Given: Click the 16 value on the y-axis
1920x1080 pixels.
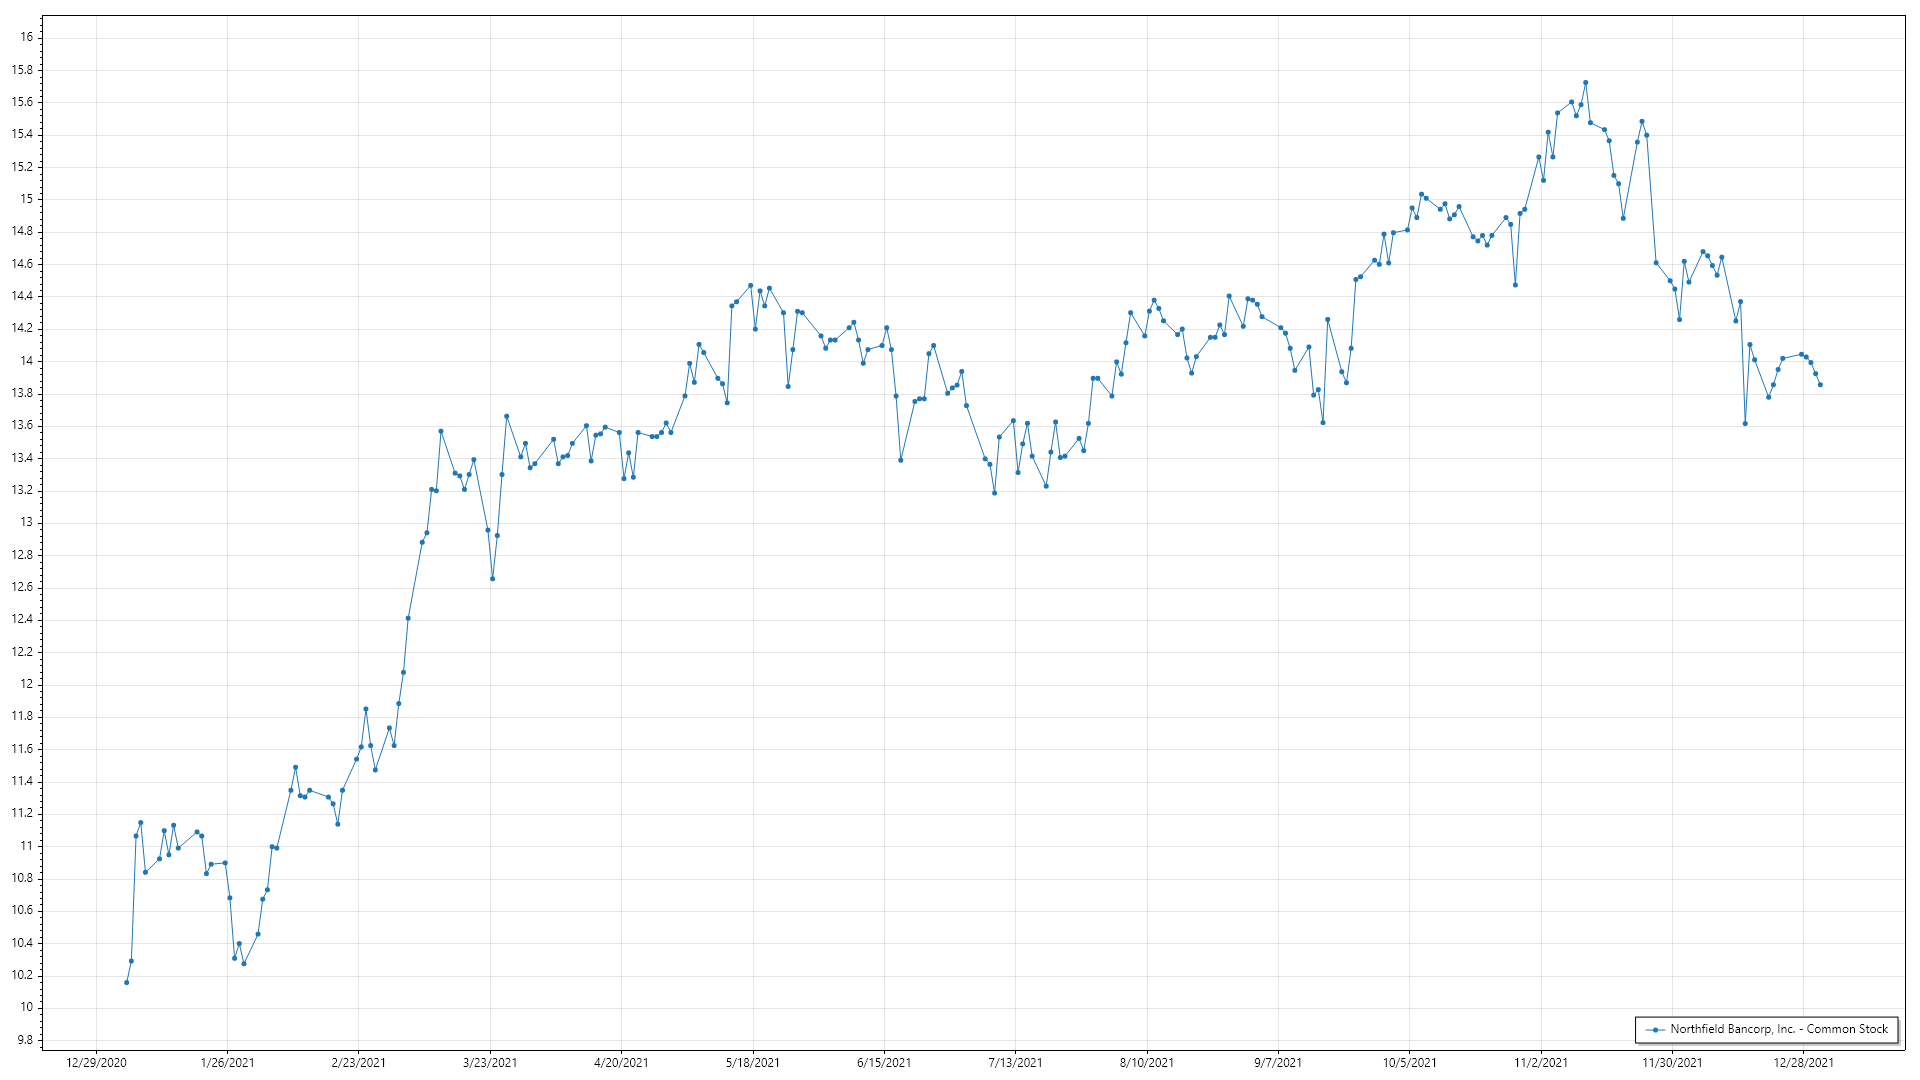Looking at the screenshot, I should tap(27, 37).
